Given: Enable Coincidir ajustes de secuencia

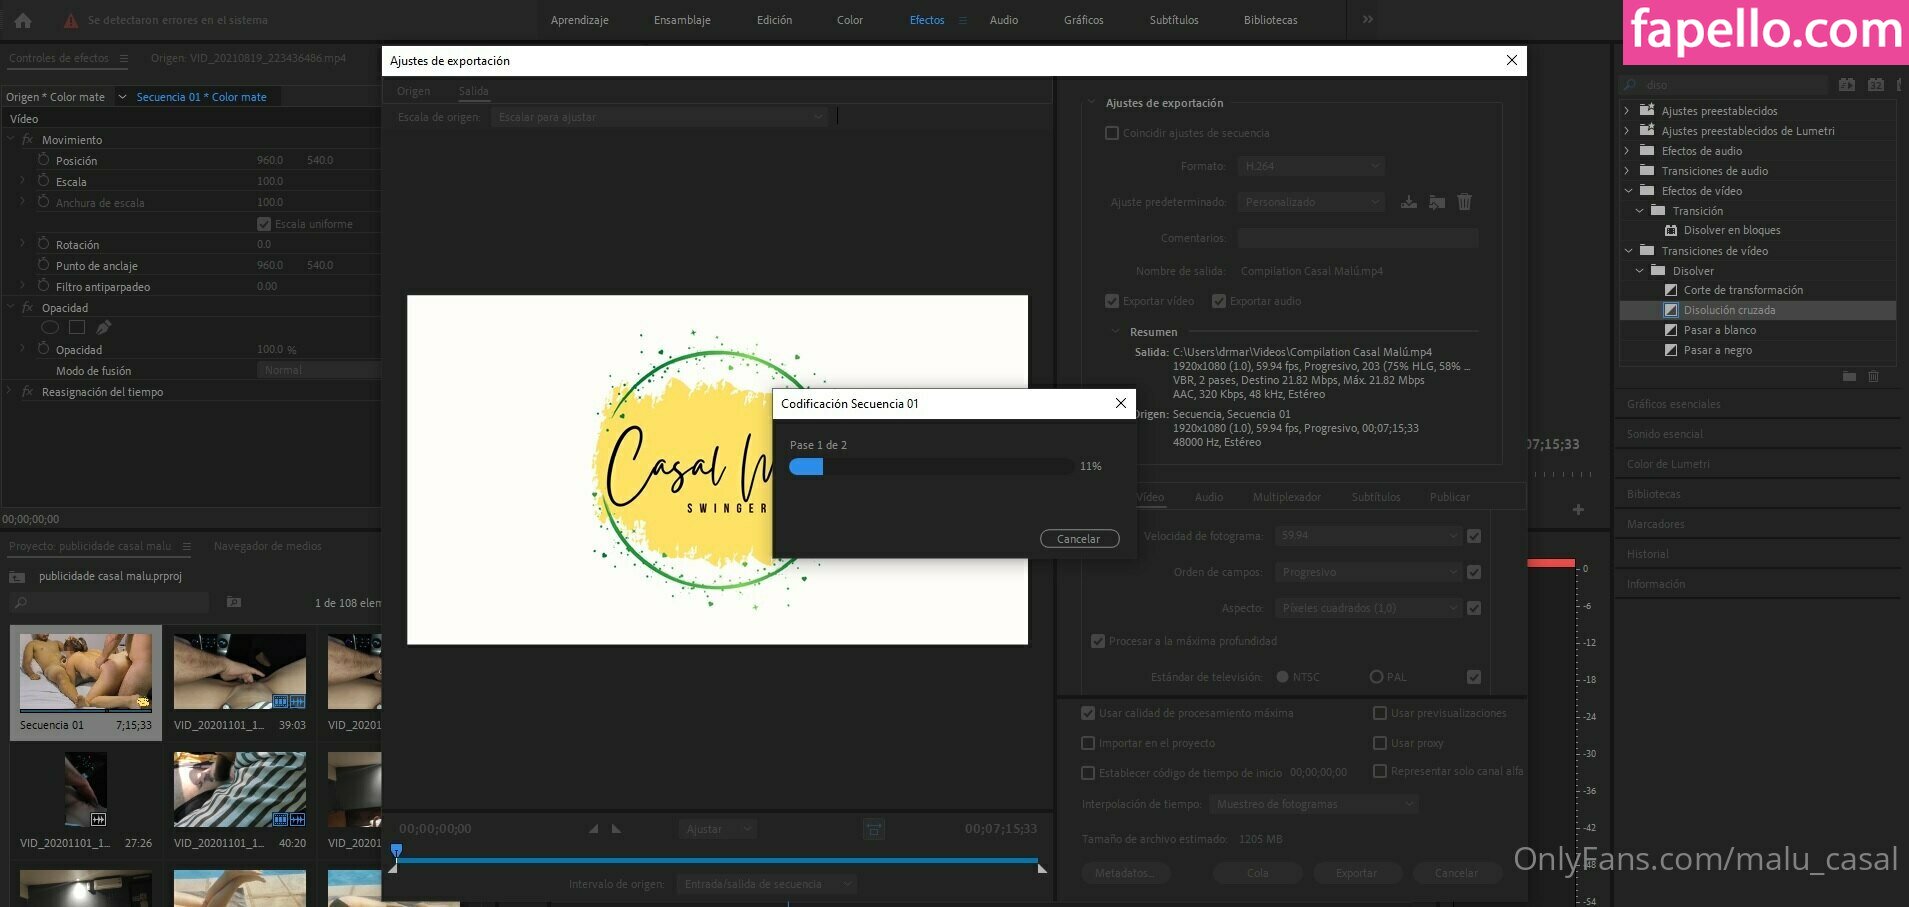Looking at the screenshot, I should [1112, 133].
